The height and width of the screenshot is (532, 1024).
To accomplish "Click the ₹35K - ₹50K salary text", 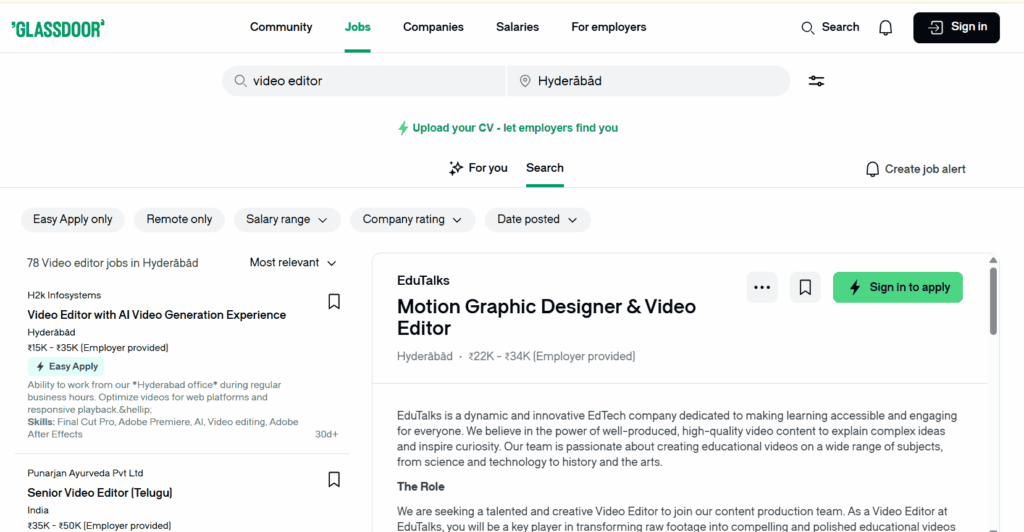I will (x=99, y=525).
